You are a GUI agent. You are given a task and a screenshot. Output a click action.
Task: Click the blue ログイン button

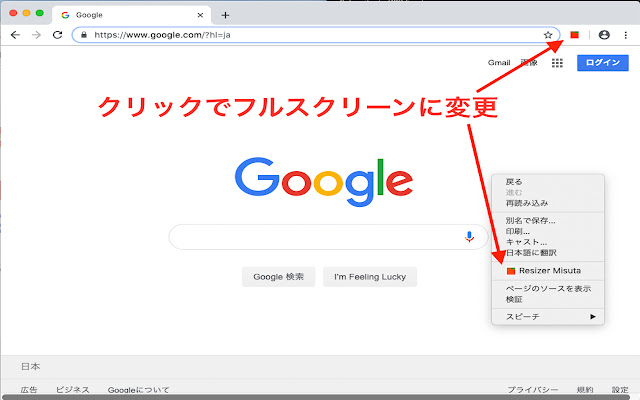pyautogui.click(x=602, y=62)
